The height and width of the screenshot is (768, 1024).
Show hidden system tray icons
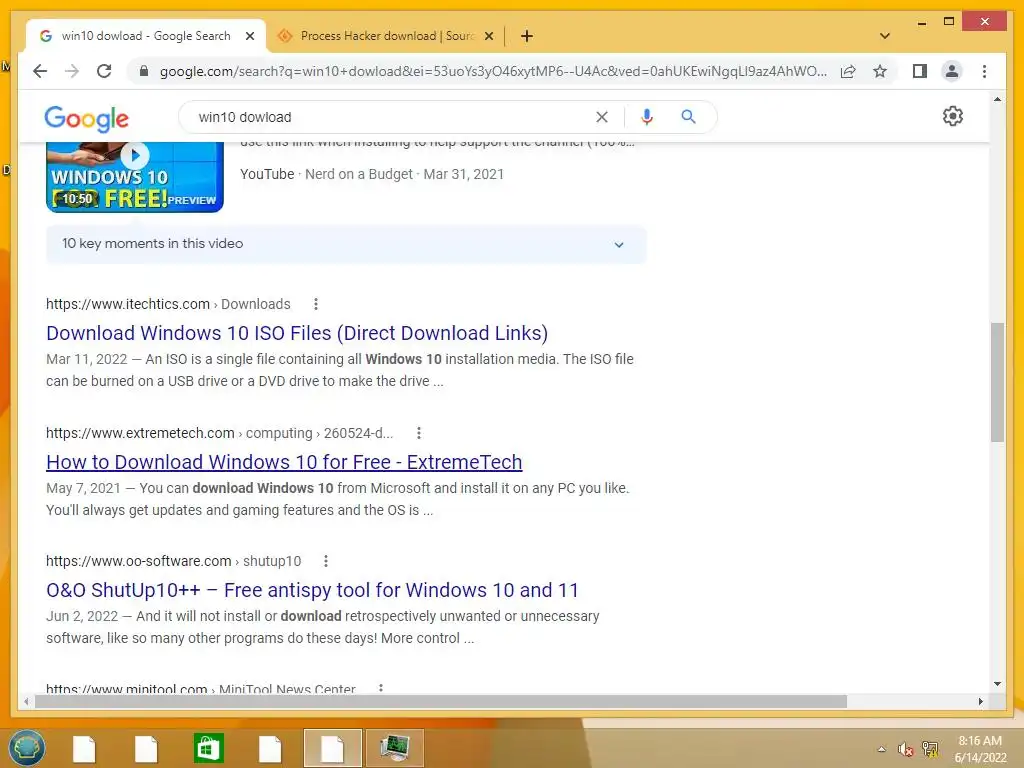[882, 749]
